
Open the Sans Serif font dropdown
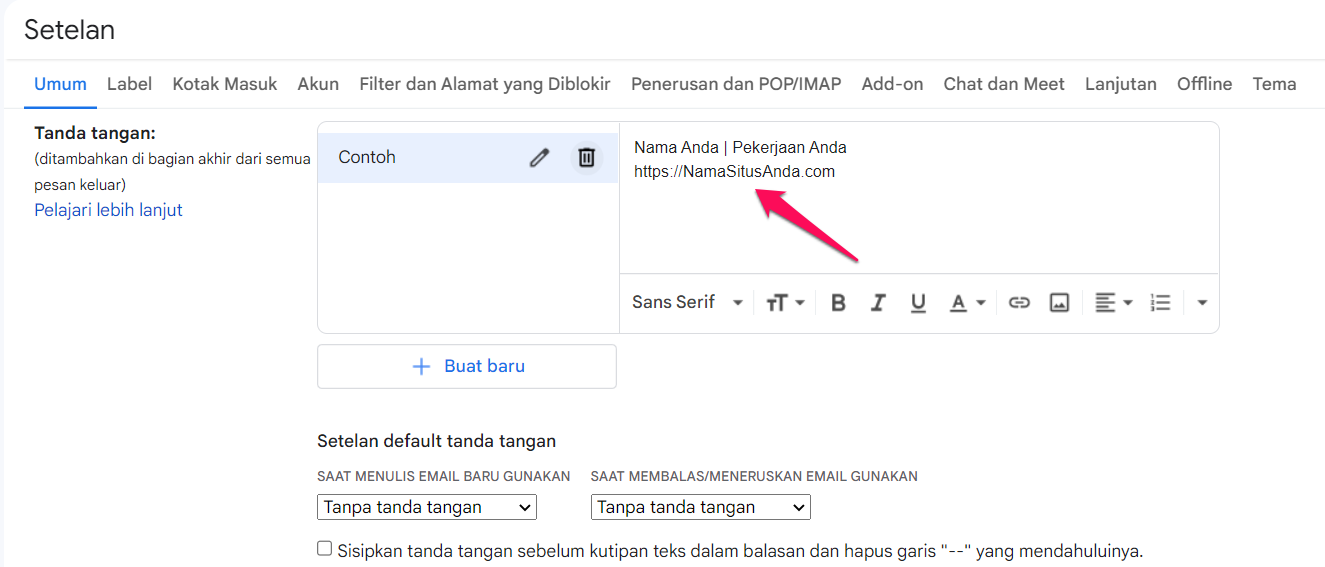[688, 302]
